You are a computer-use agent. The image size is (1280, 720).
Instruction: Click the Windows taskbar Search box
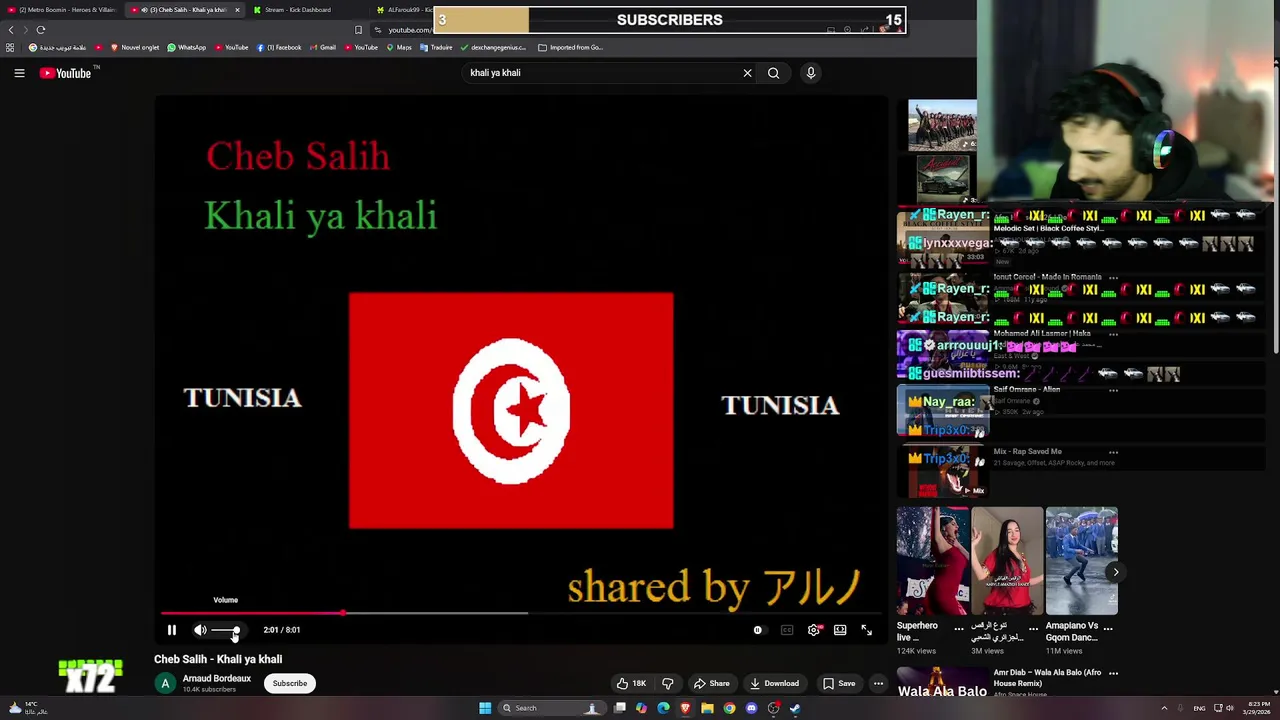tap(550, 708)
